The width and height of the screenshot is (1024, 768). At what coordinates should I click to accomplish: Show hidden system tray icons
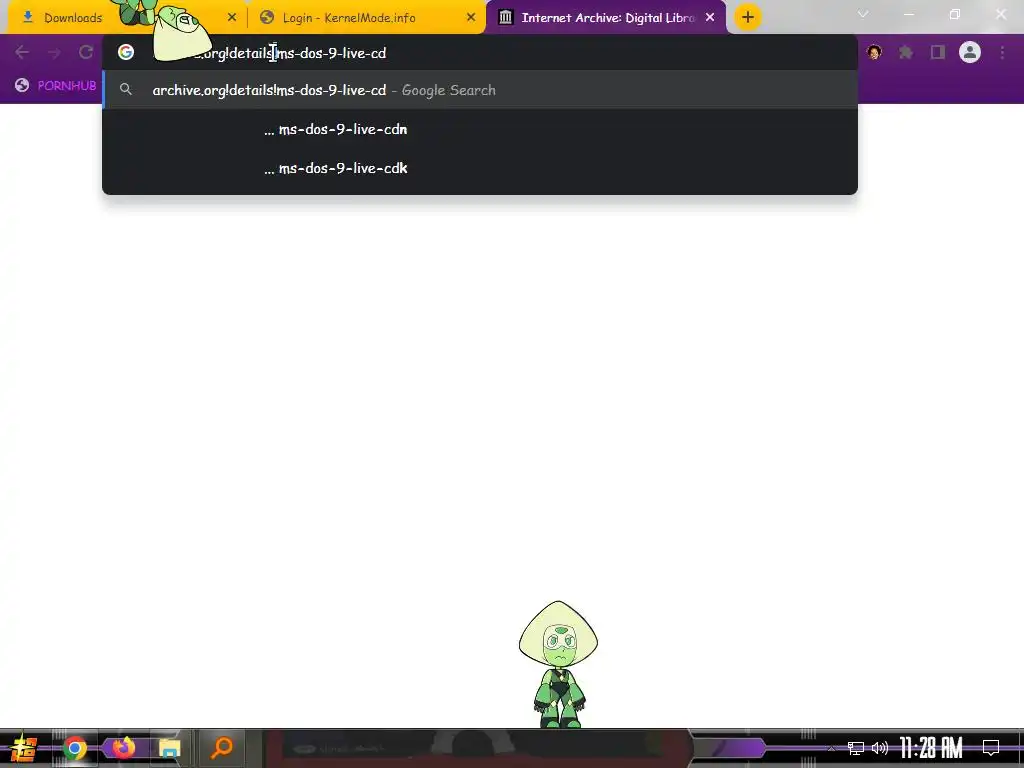(831, 748)
